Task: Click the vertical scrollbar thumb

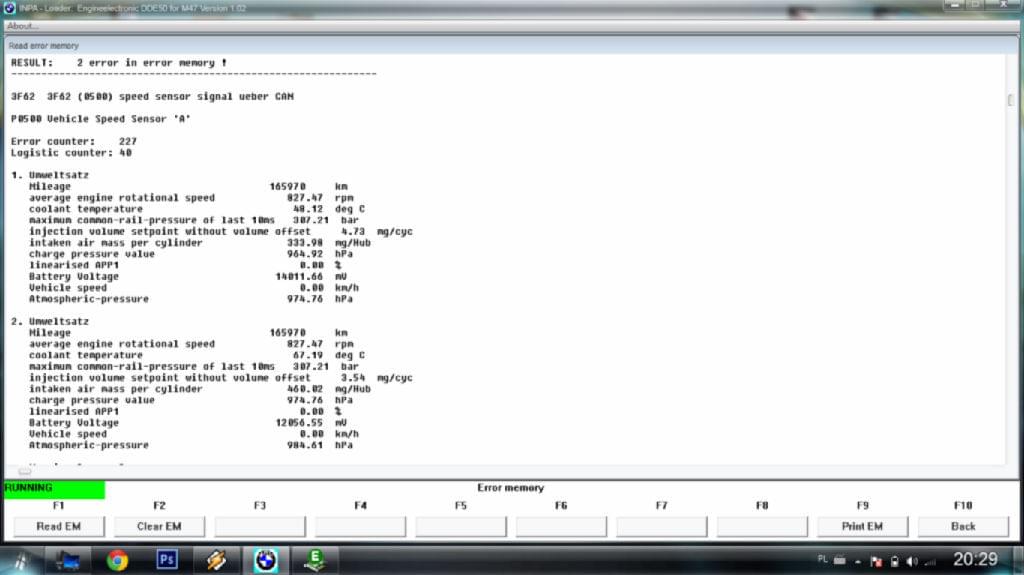Action: [1010, 100]
